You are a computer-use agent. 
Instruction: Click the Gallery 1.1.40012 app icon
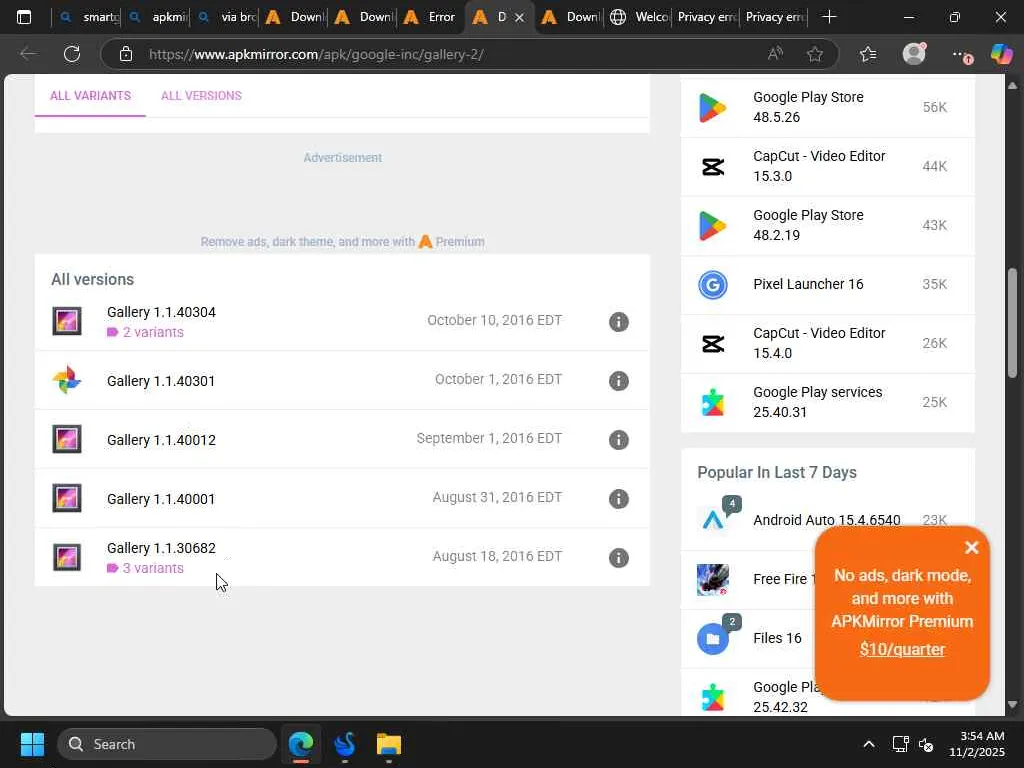pyautogui.click(x=67, y=440)
